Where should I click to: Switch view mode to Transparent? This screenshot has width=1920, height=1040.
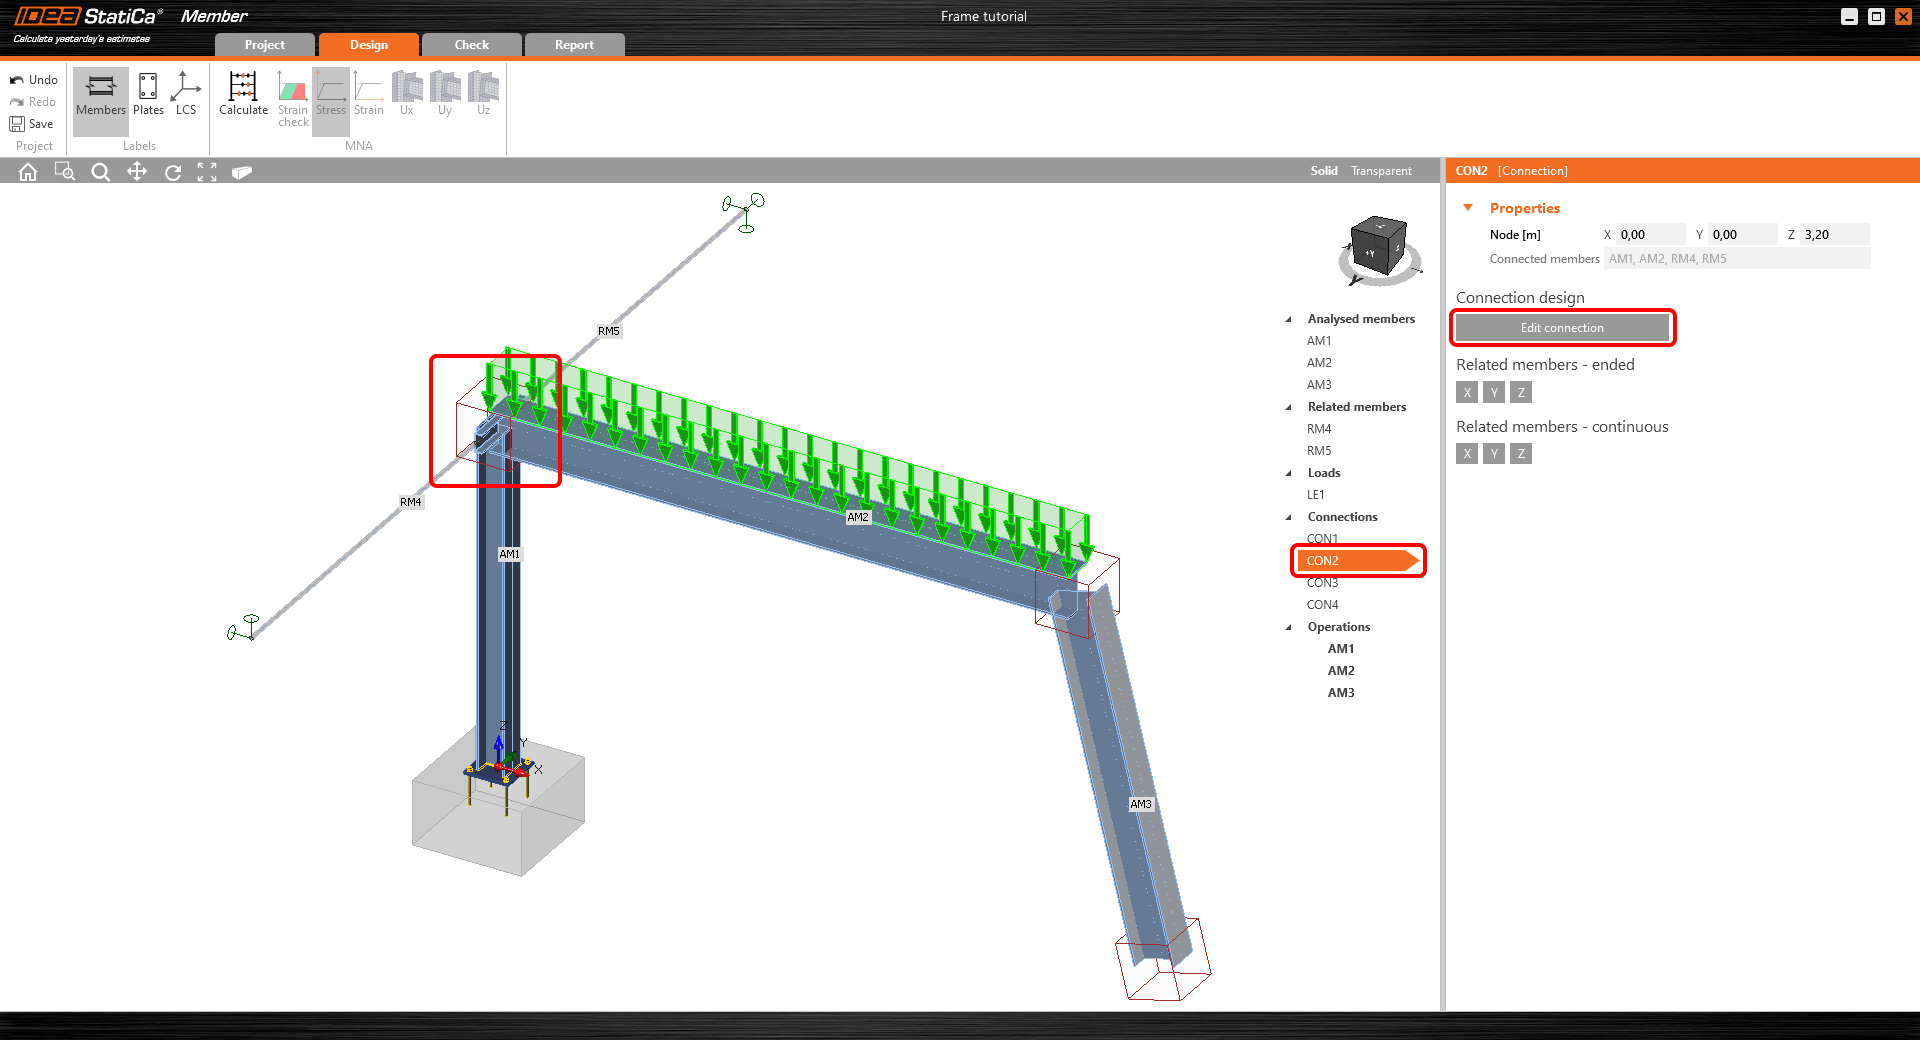tap(1381, 171)
